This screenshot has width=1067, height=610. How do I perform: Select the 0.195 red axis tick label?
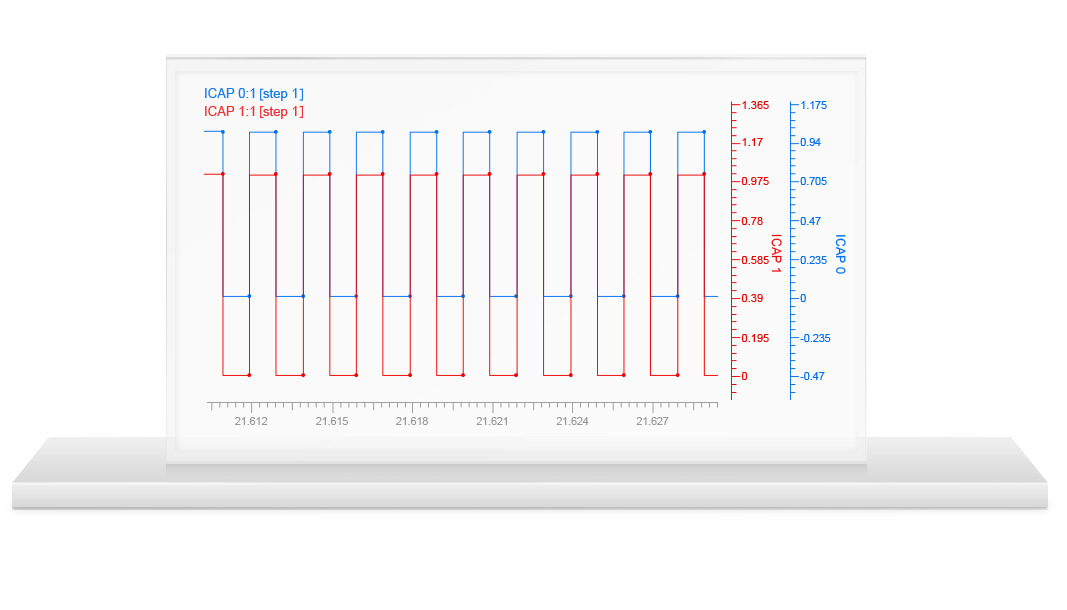point(755,338)
